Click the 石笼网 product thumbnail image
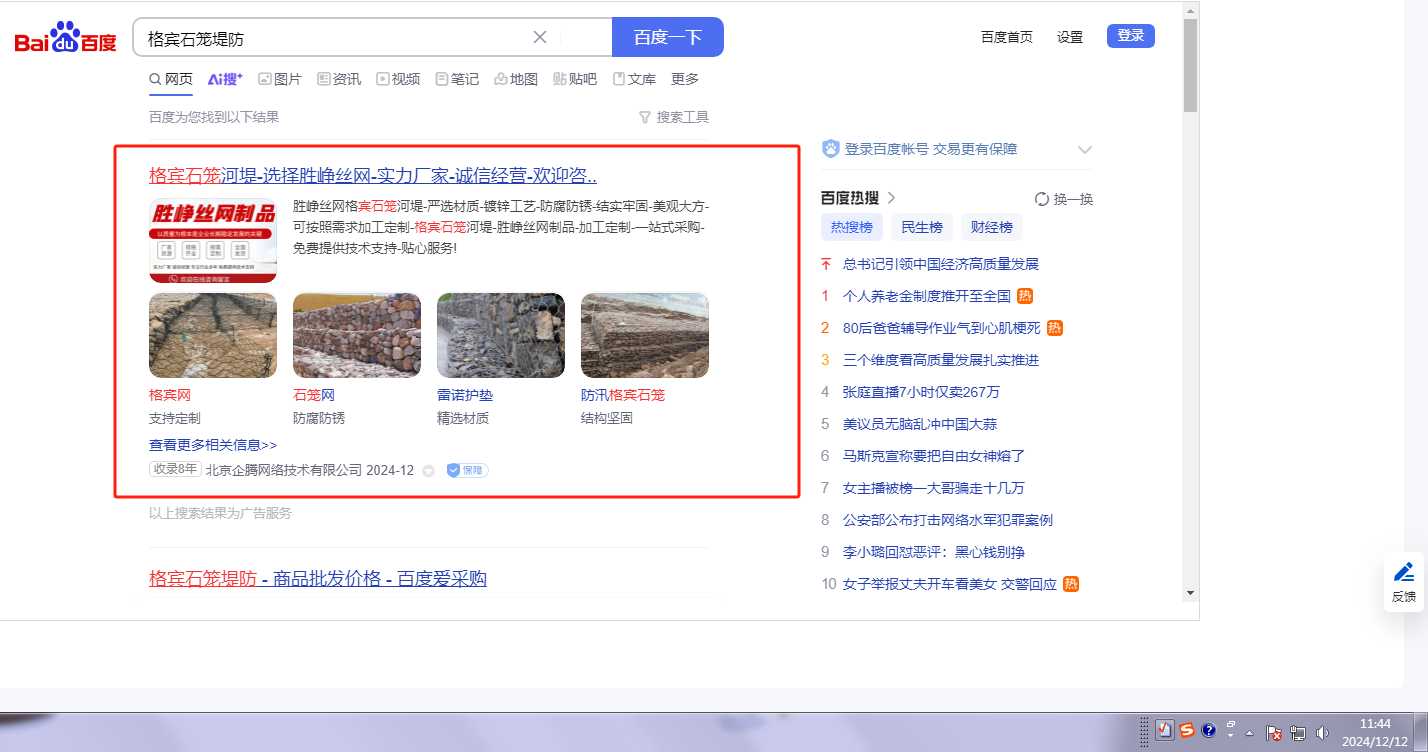 356,335
